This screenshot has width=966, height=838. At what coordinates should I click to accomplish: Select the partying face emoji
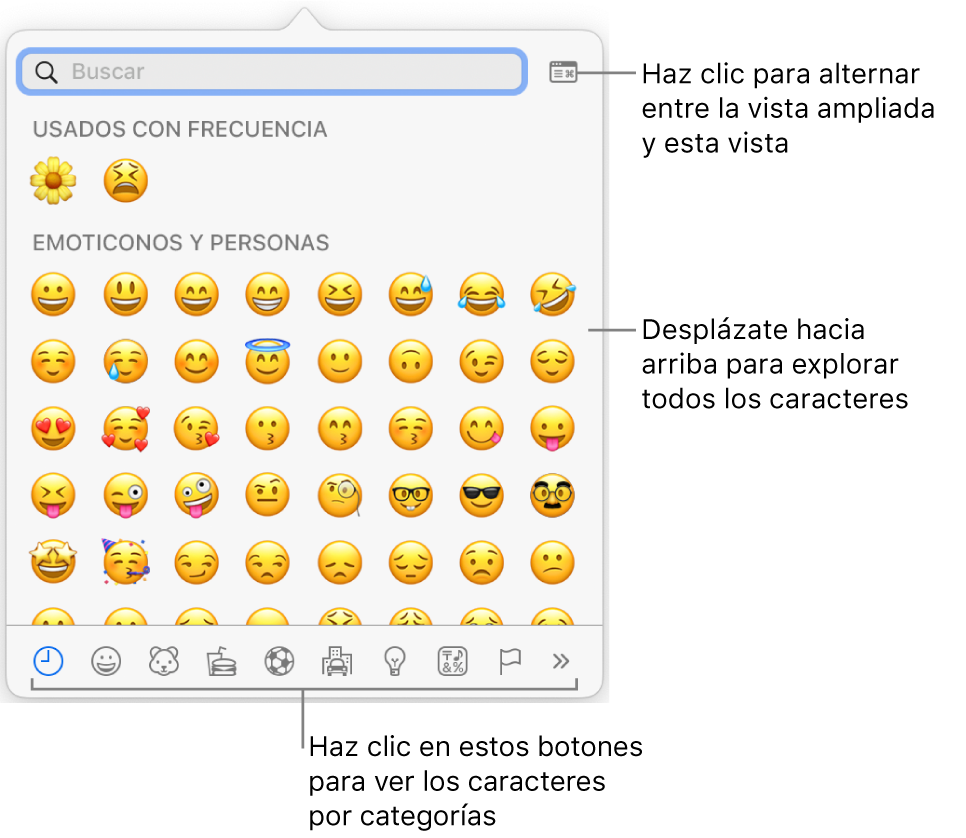(x=126, y=562)
